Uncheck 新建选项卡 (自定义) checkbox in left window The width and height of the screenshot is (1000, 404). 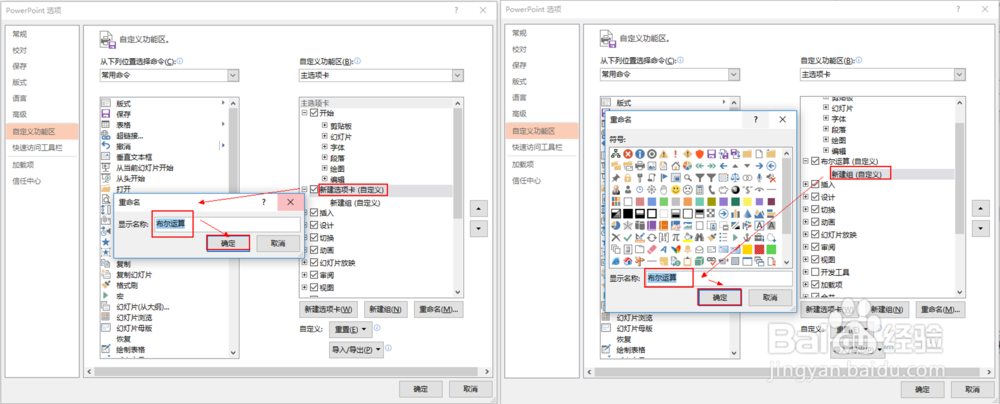pos(314,190)
